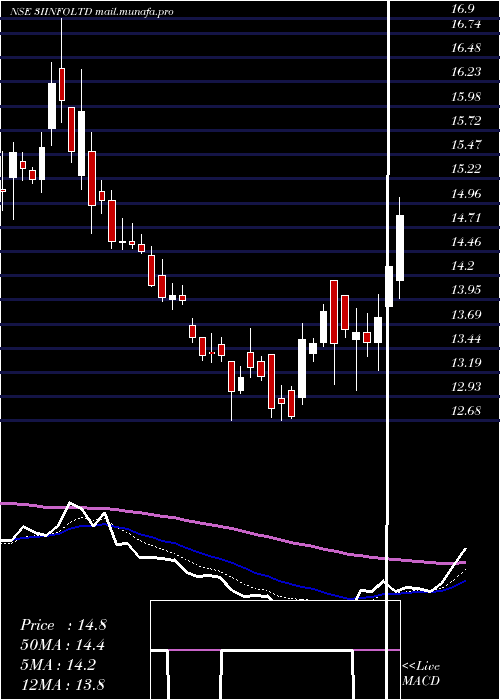
Task: Click the 12.93 price axis label
Action: point(466,387)
